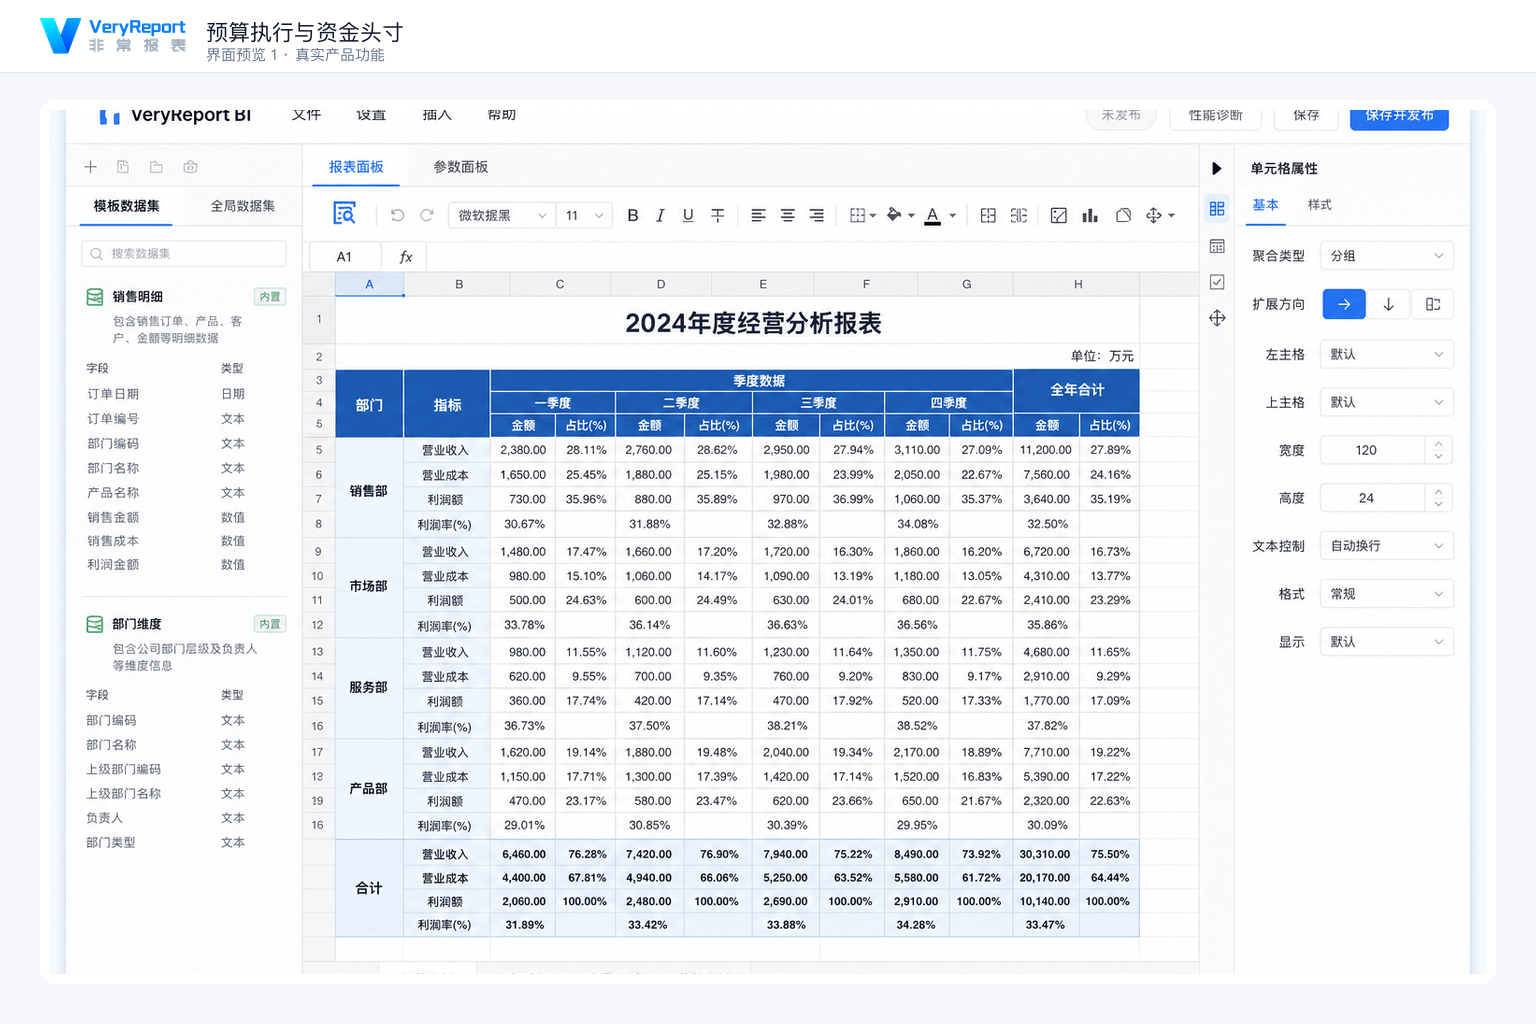Open the font family dropdown 微软雅黑
The height and width of the screenshot is (1024, 1536).
click(x=502, y=215)
